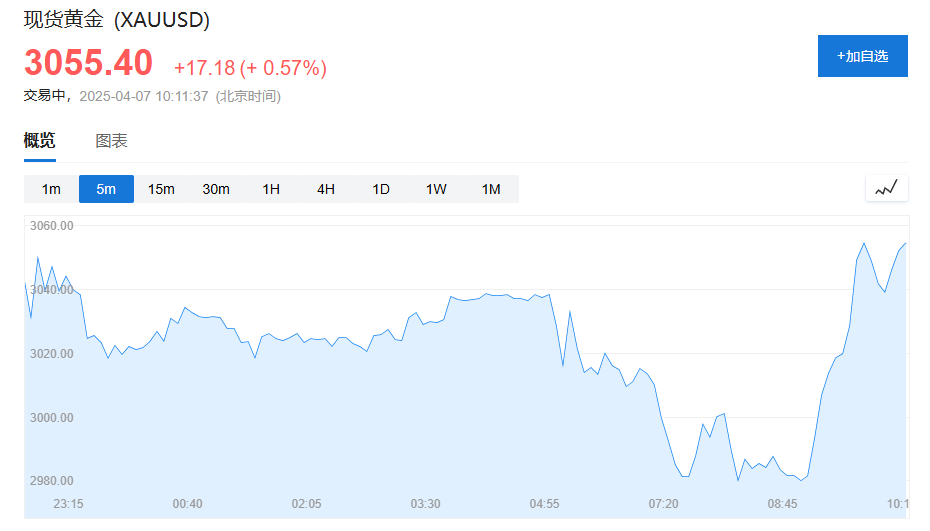Switch chart to 4H interval

point(326,189)
